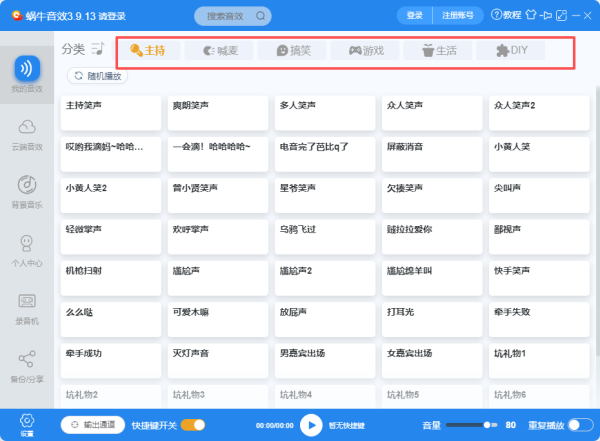Open 我的音效 in the sidebar
Screen dimensions: 600x441
pyautogui.click(x=27, y=74)
